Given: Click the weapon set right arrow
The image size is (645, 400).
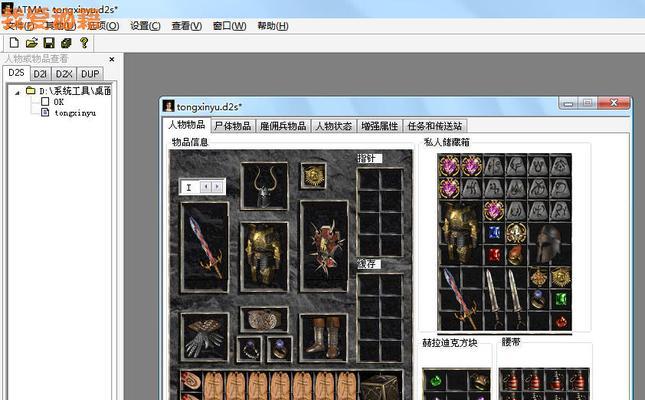Looking at the screenshot, I should pos(218,187).
